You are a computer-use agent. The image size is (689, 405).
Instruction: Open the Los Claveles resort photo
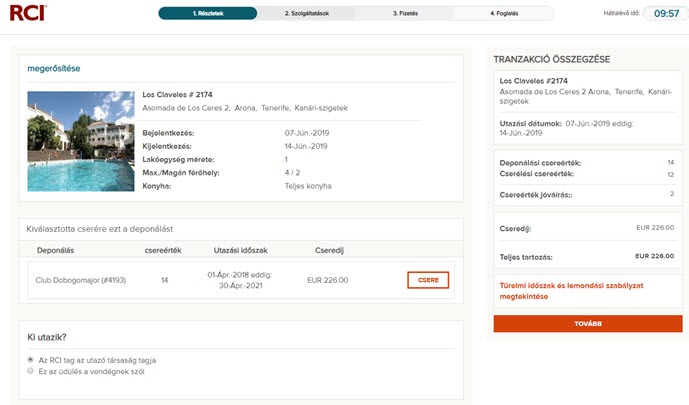click(x=81, y=141)
